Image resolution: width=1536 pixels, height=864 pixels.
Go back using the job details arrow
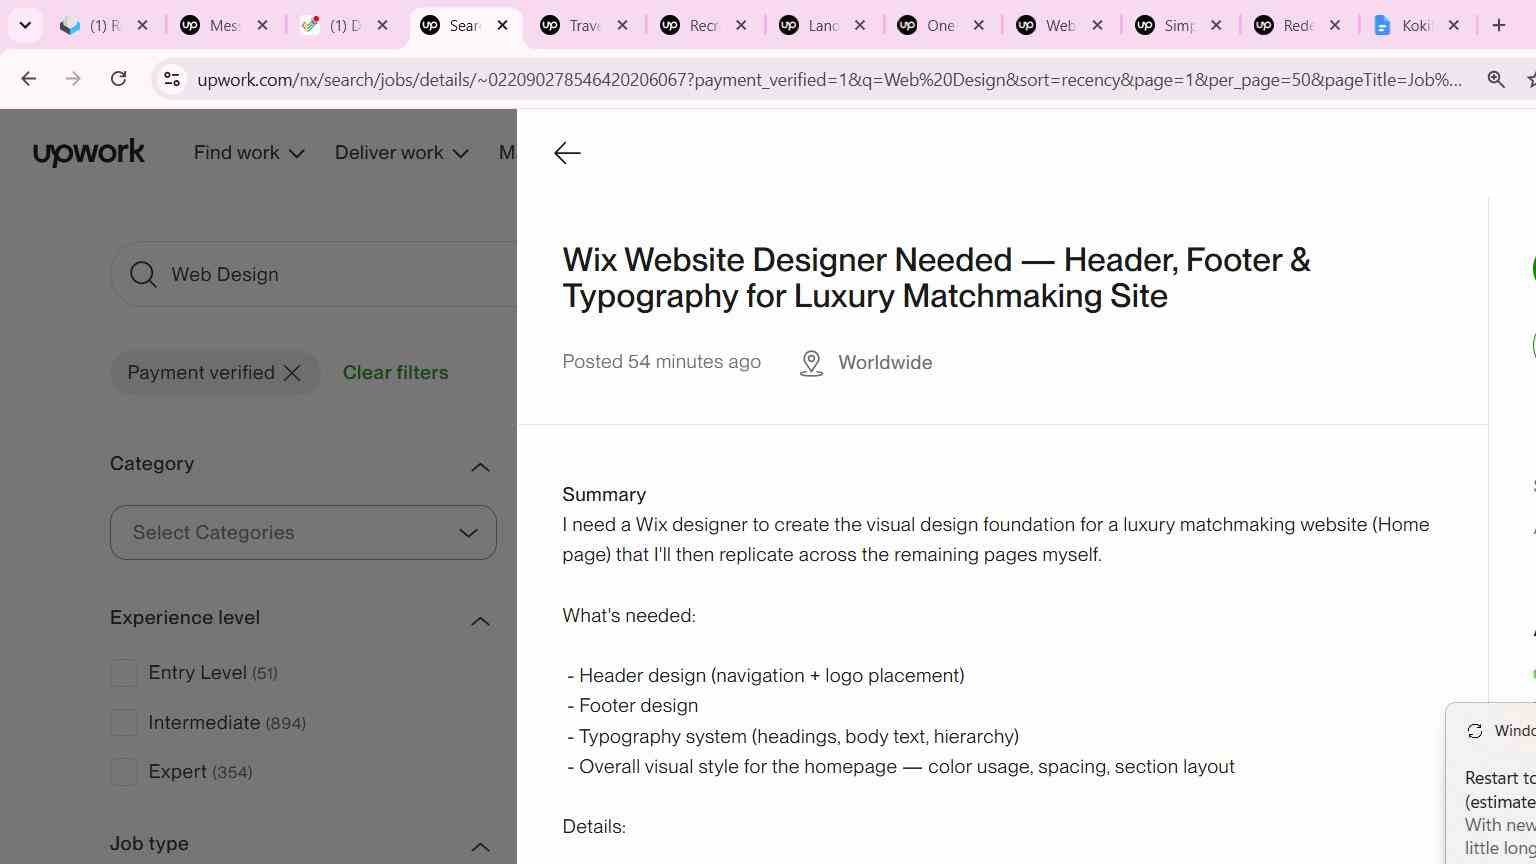(567, 152)
